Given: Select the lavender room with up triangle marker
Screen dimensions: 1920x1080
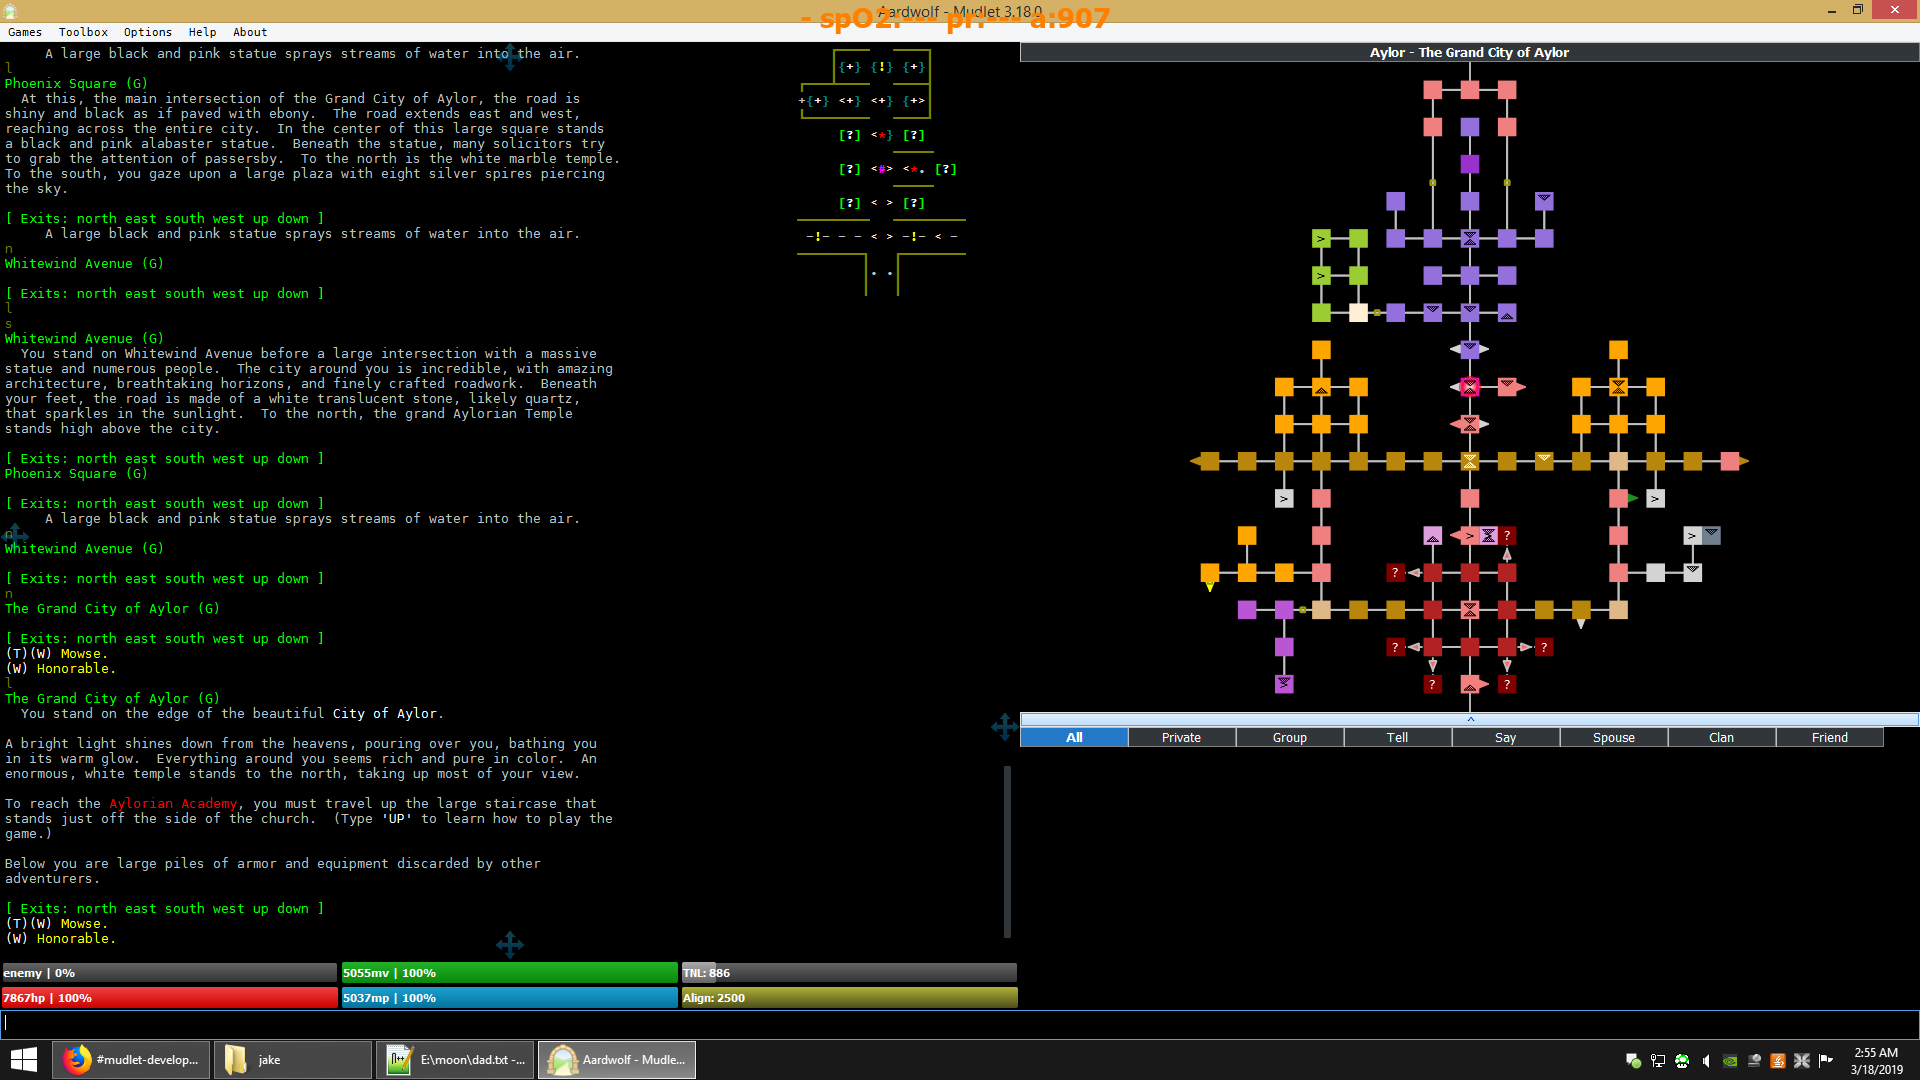Looking at the screenshot, I should pos(1433,536).
